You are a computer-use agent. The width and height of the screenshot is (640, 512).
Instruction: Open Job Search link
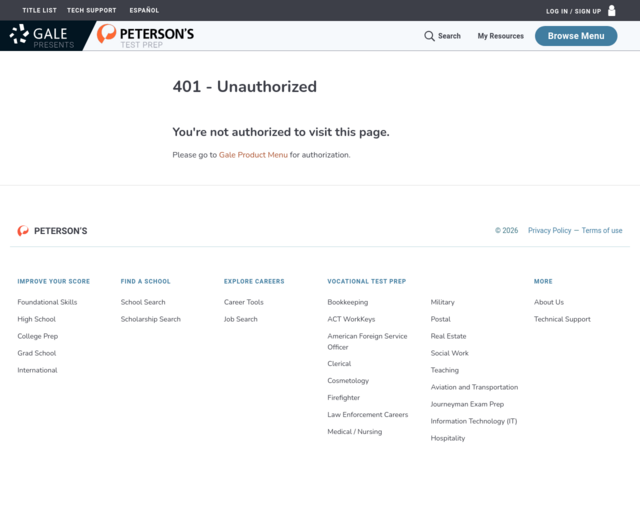click(240, 319)
